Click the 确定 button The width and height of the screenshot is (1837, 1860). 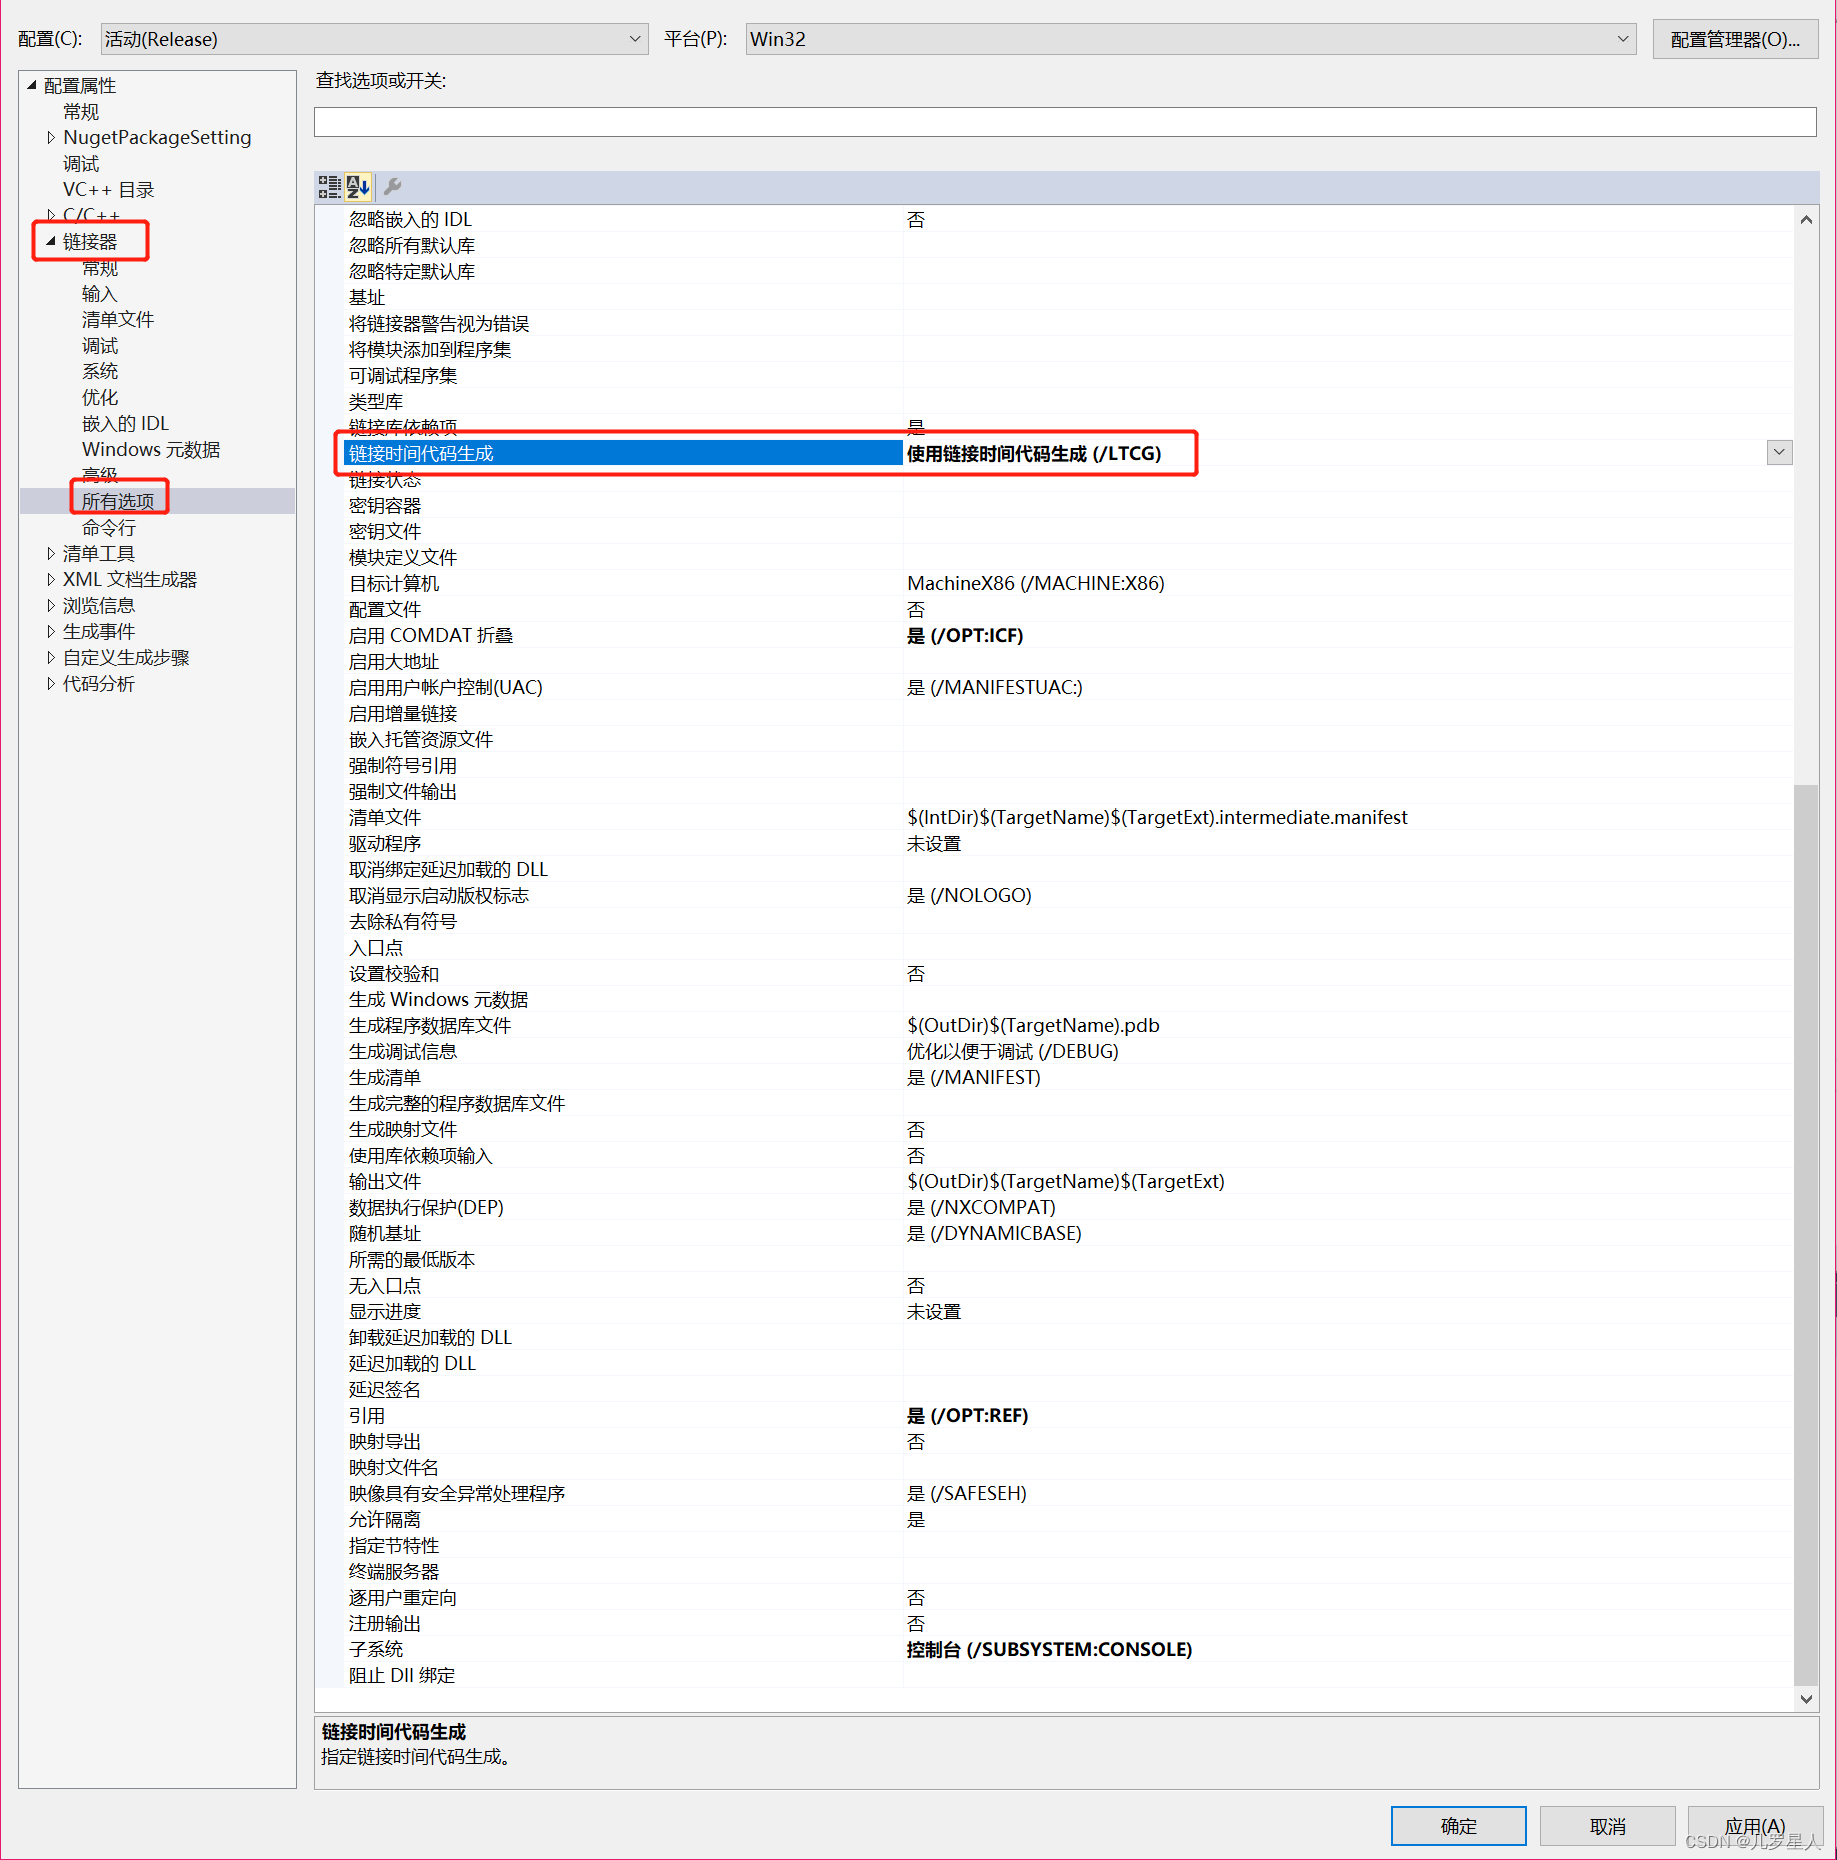coord(1458,1826)
